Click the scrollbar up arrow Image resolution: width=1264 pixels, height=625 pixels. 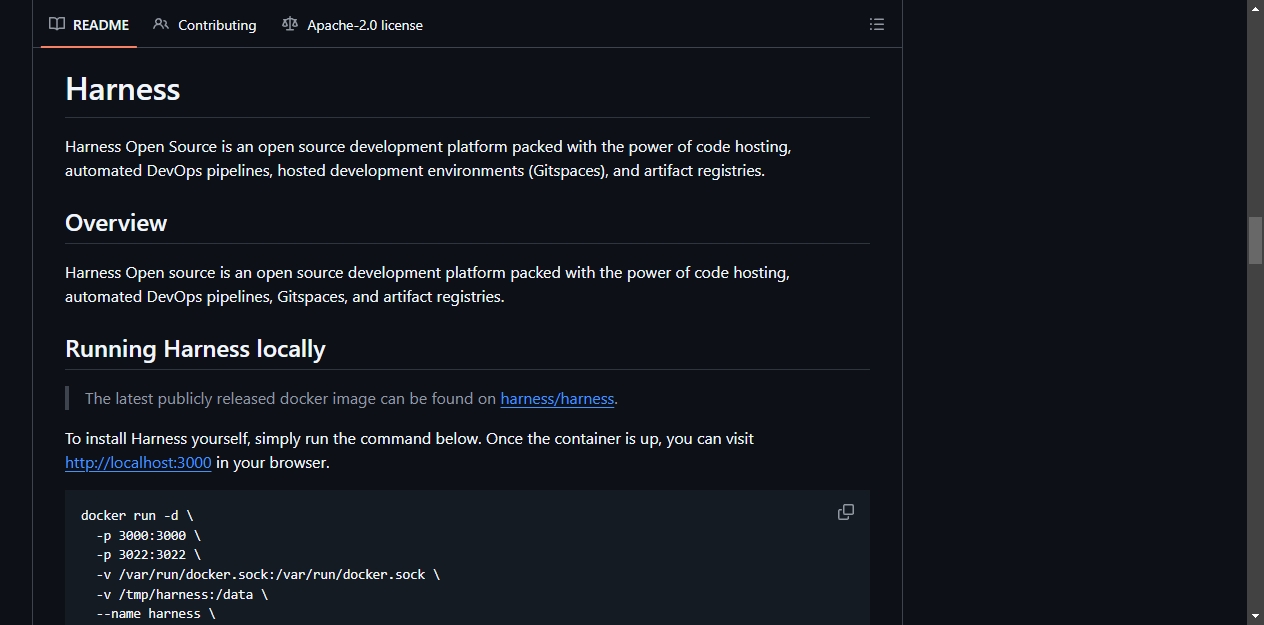(x=1255, y=8)
